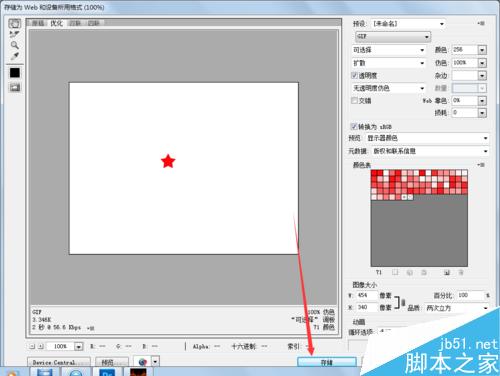The image size is (500, 376).
Task: Select the Slice Select tool
Action: [15, 34]
